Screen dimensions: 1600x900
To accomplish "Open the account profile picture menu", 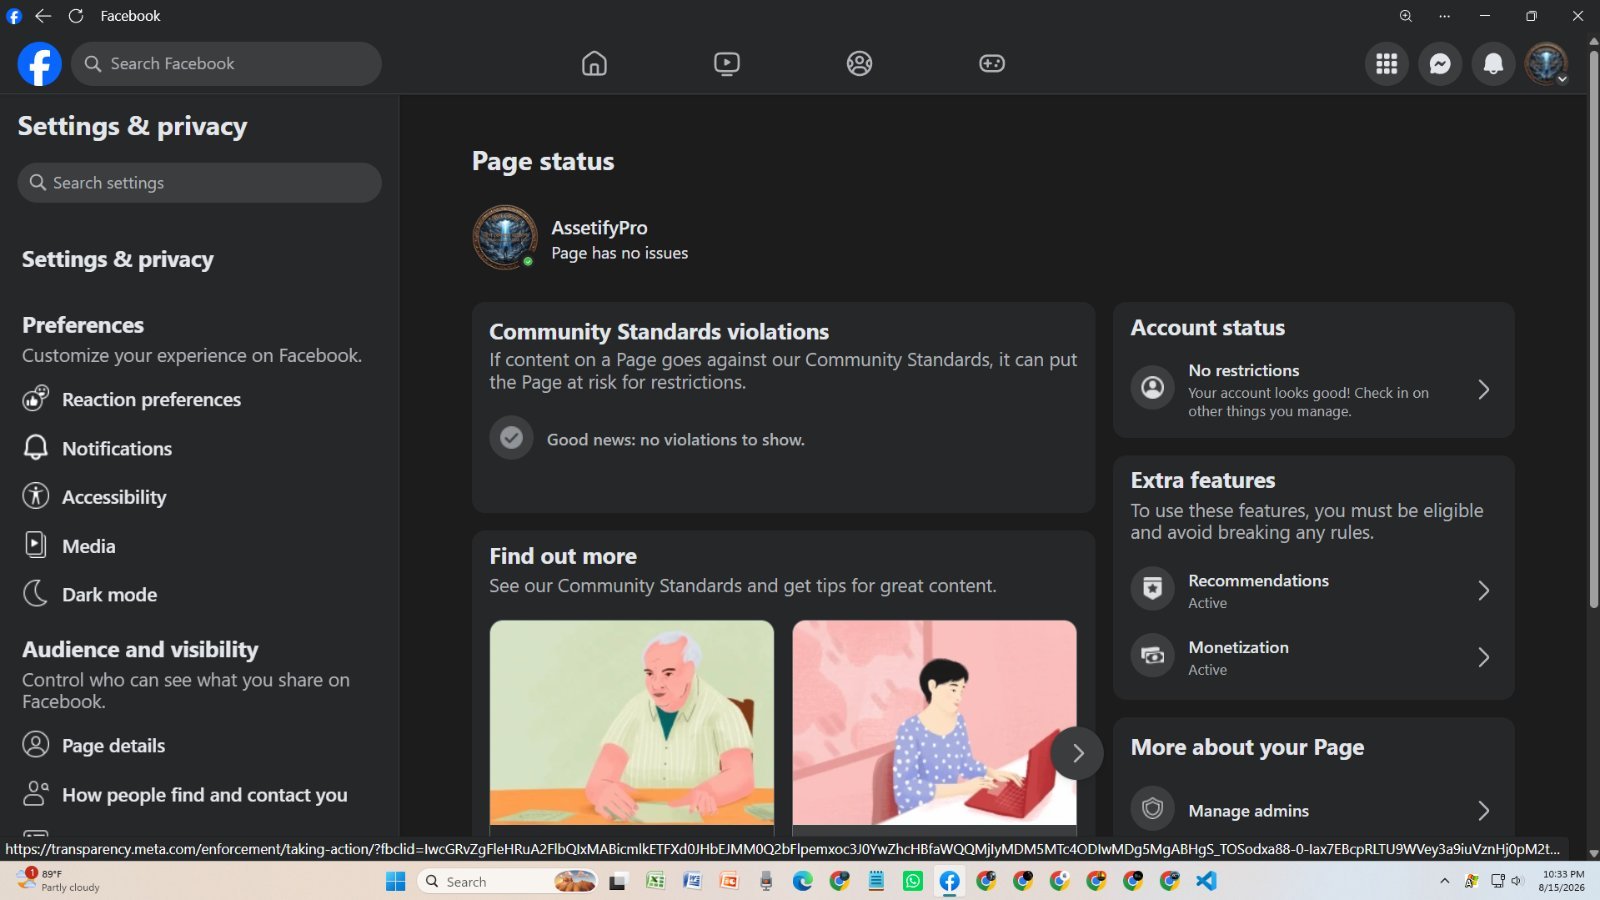I will click(x=1546, y=64).
